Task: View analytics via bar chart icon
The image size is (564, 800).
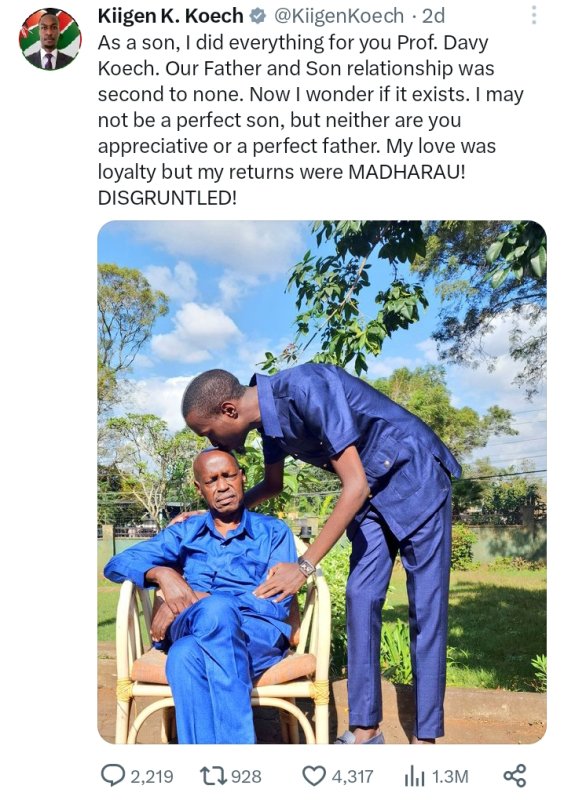Action: coord(415,777)
